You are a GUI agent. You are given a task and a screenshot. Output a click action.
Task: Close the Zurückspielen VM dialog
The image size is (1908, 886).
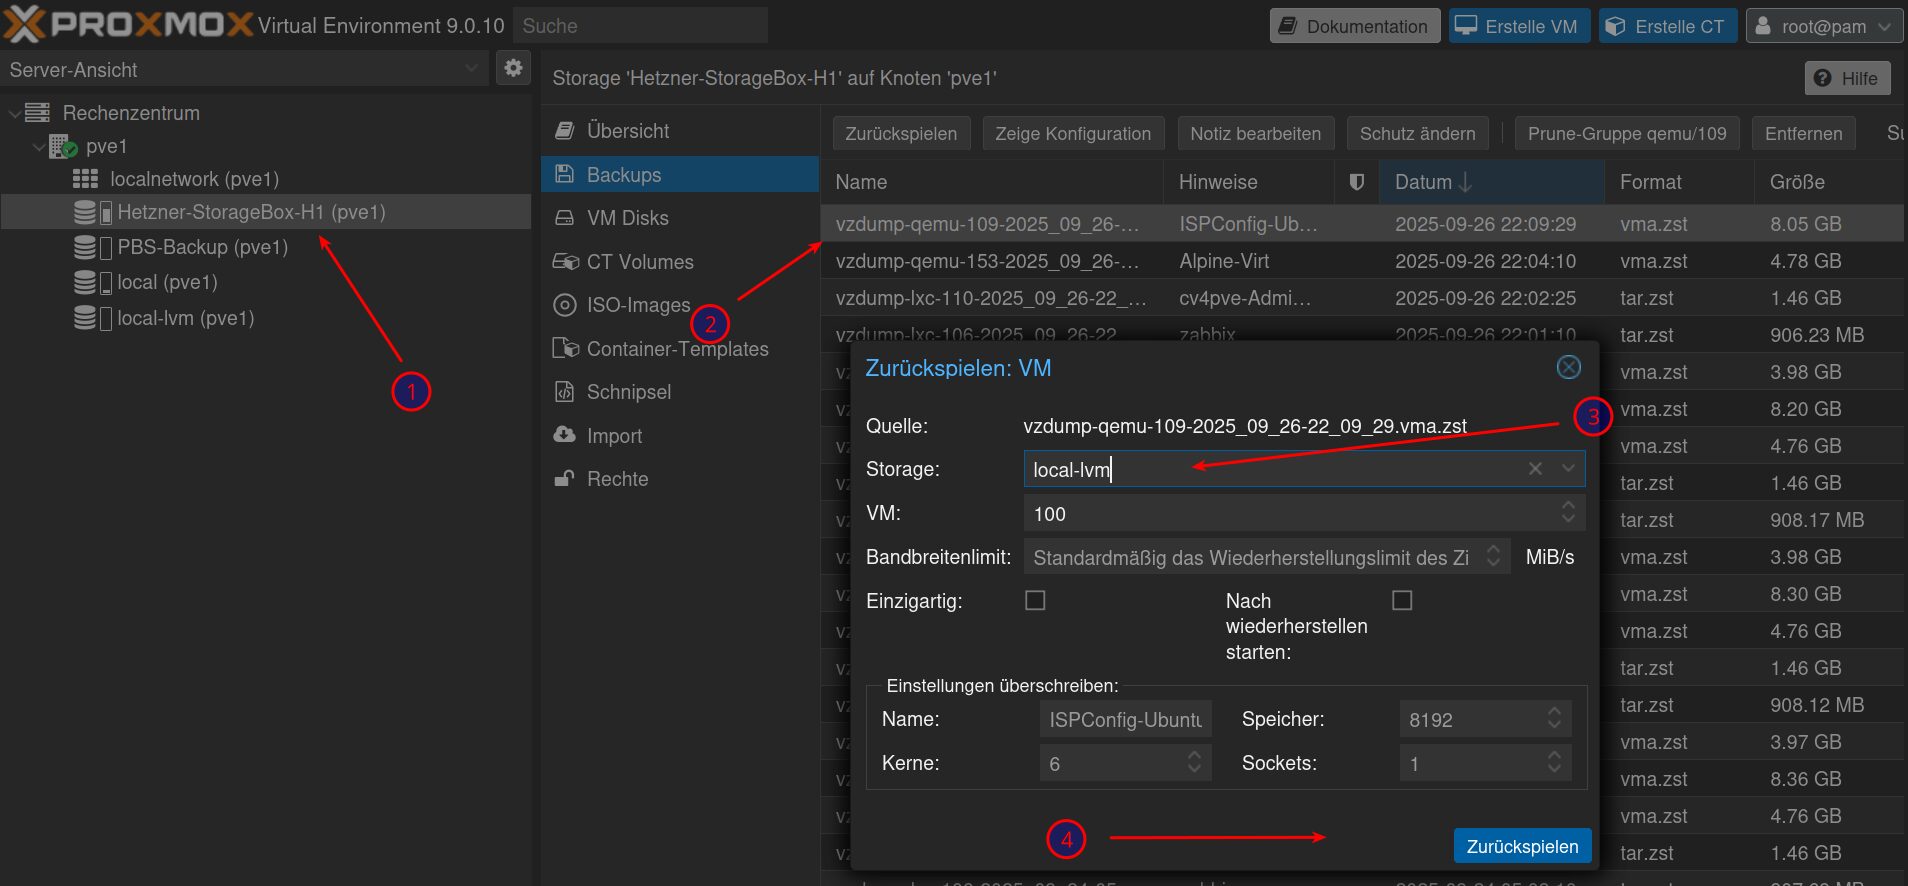pyautogui.click(x=1568, y=367)
